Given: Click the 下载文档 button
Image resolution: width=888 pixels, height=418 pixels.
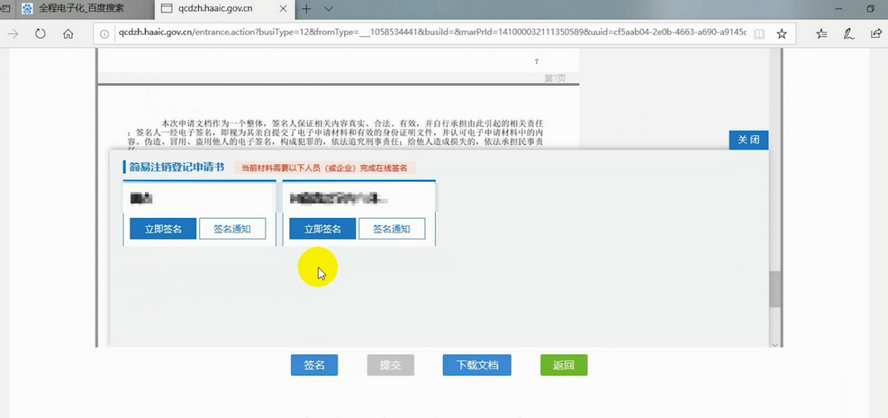Looking at the screenshot, I should (477, 365).
